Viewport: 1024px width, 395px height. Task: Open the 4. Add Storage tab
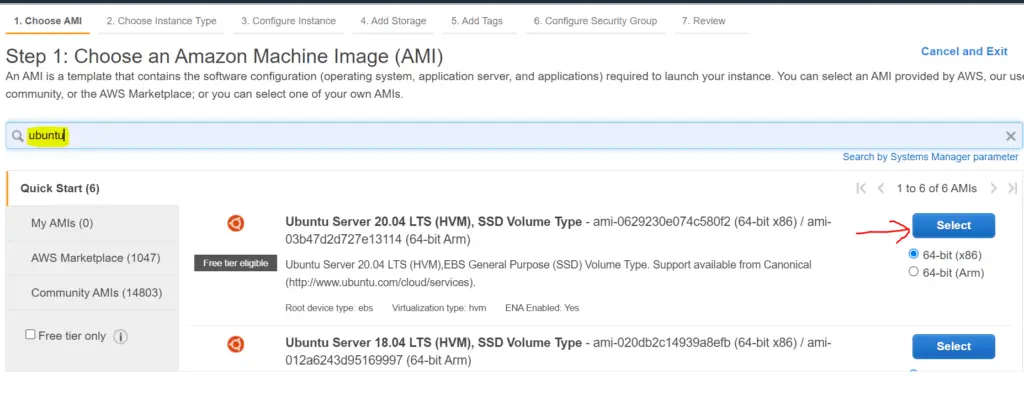click(393, 21)
